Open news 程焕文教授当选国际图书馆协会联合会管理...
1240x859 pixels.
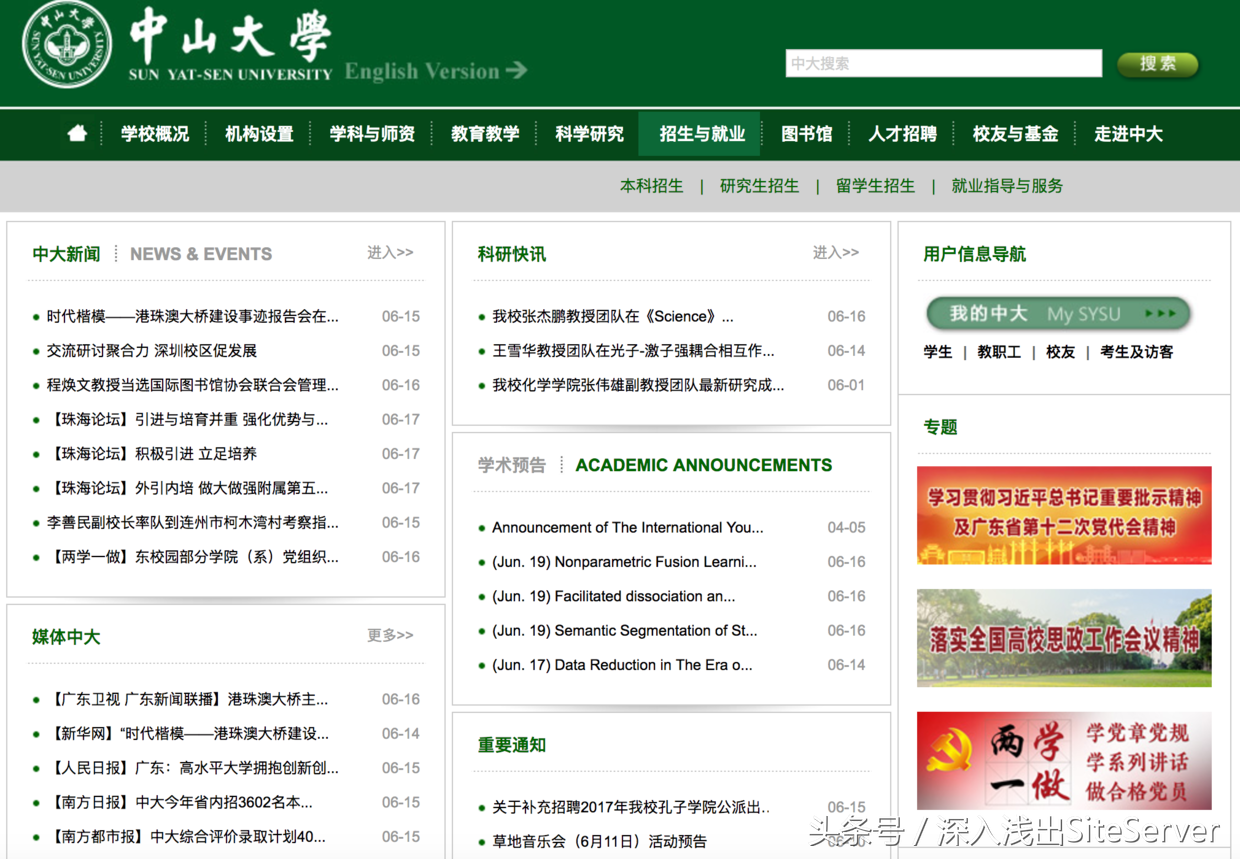(192, 385)
